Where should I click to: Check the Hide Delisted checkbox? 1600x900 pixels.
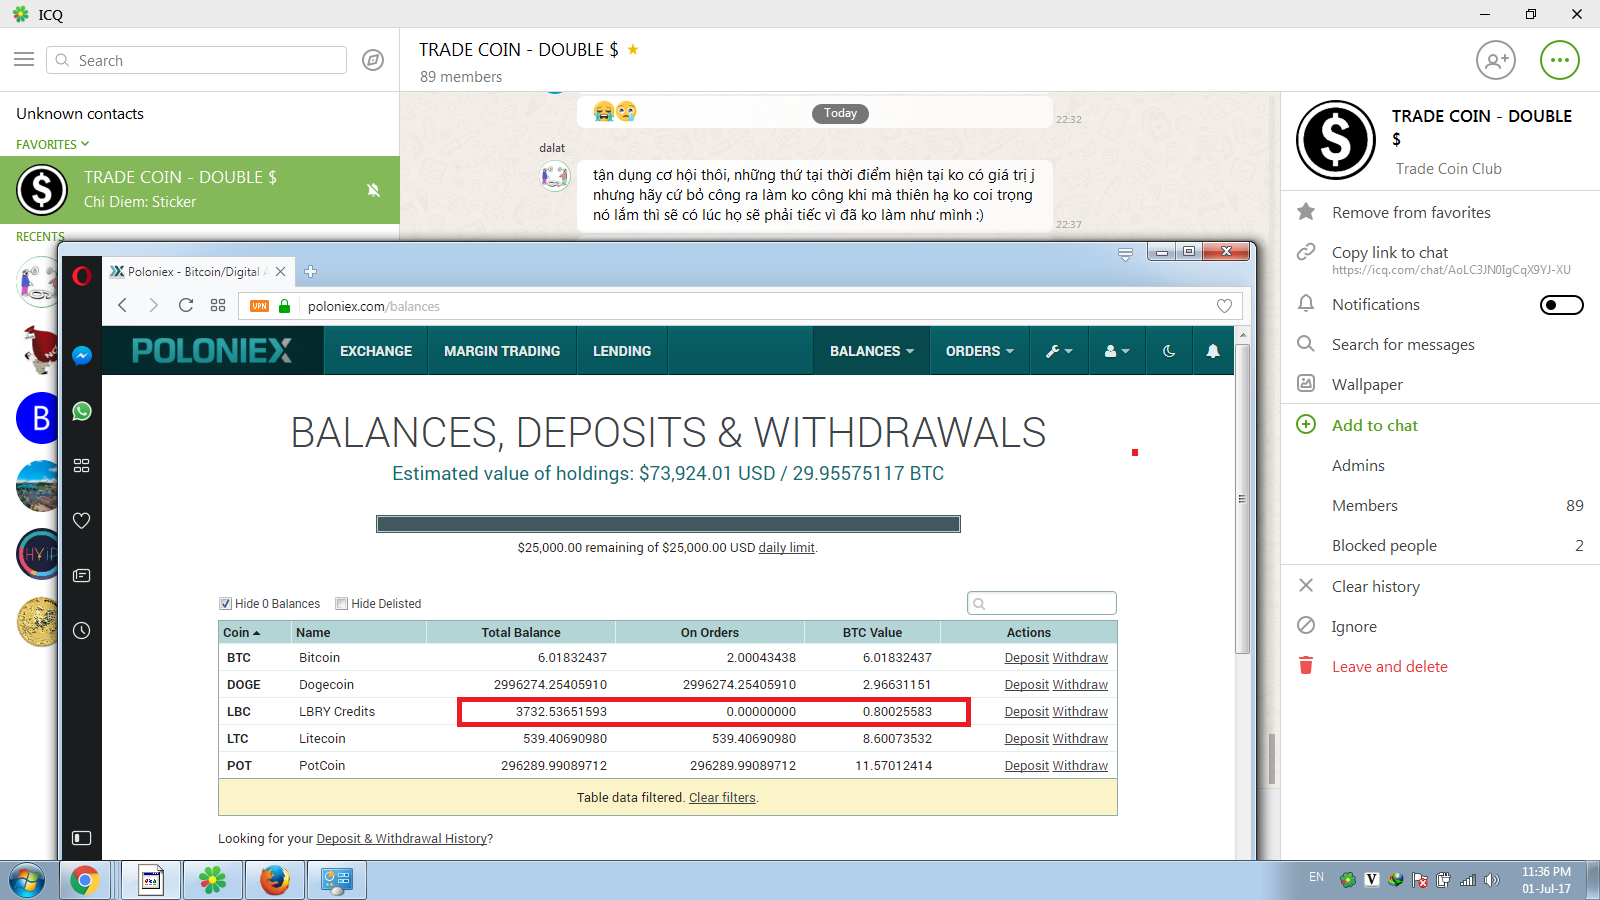[342, 603]
